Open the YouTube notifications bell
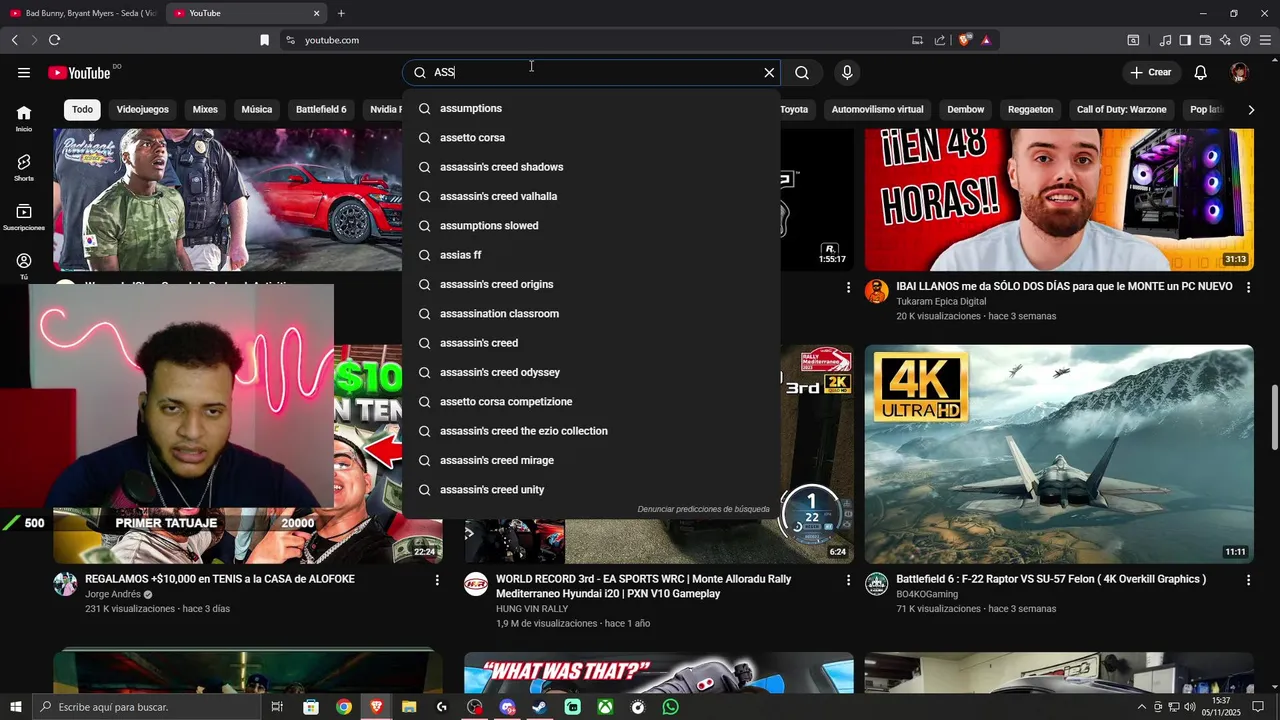1280x720 pixels. point(1201,72)
